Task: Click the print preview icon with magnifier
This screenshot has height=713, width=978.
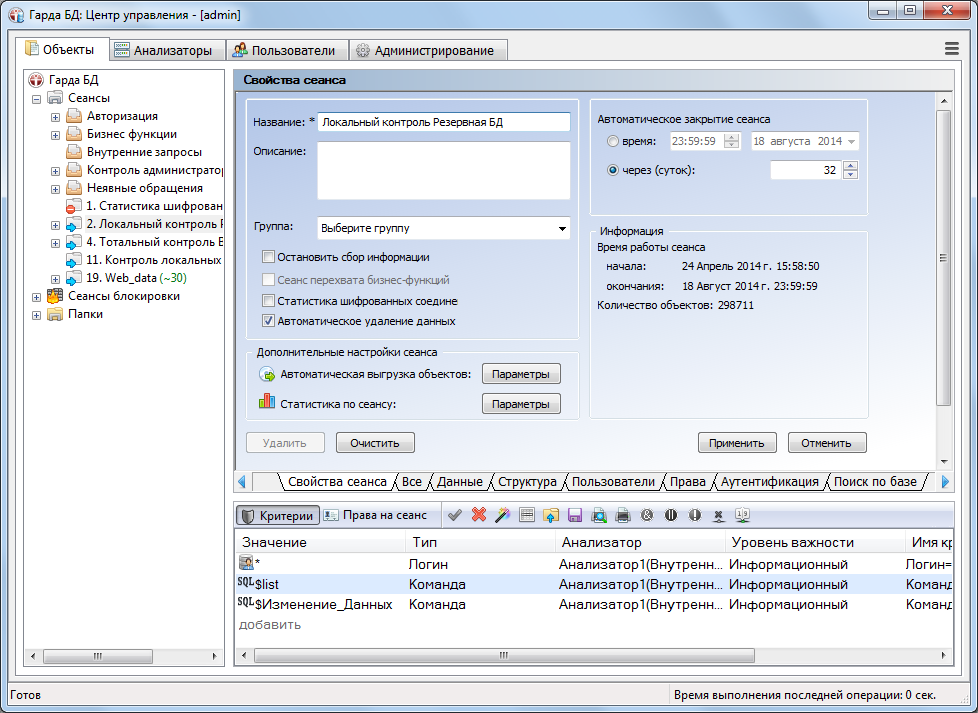Action: pyautogui.click(x=599, y=515)
